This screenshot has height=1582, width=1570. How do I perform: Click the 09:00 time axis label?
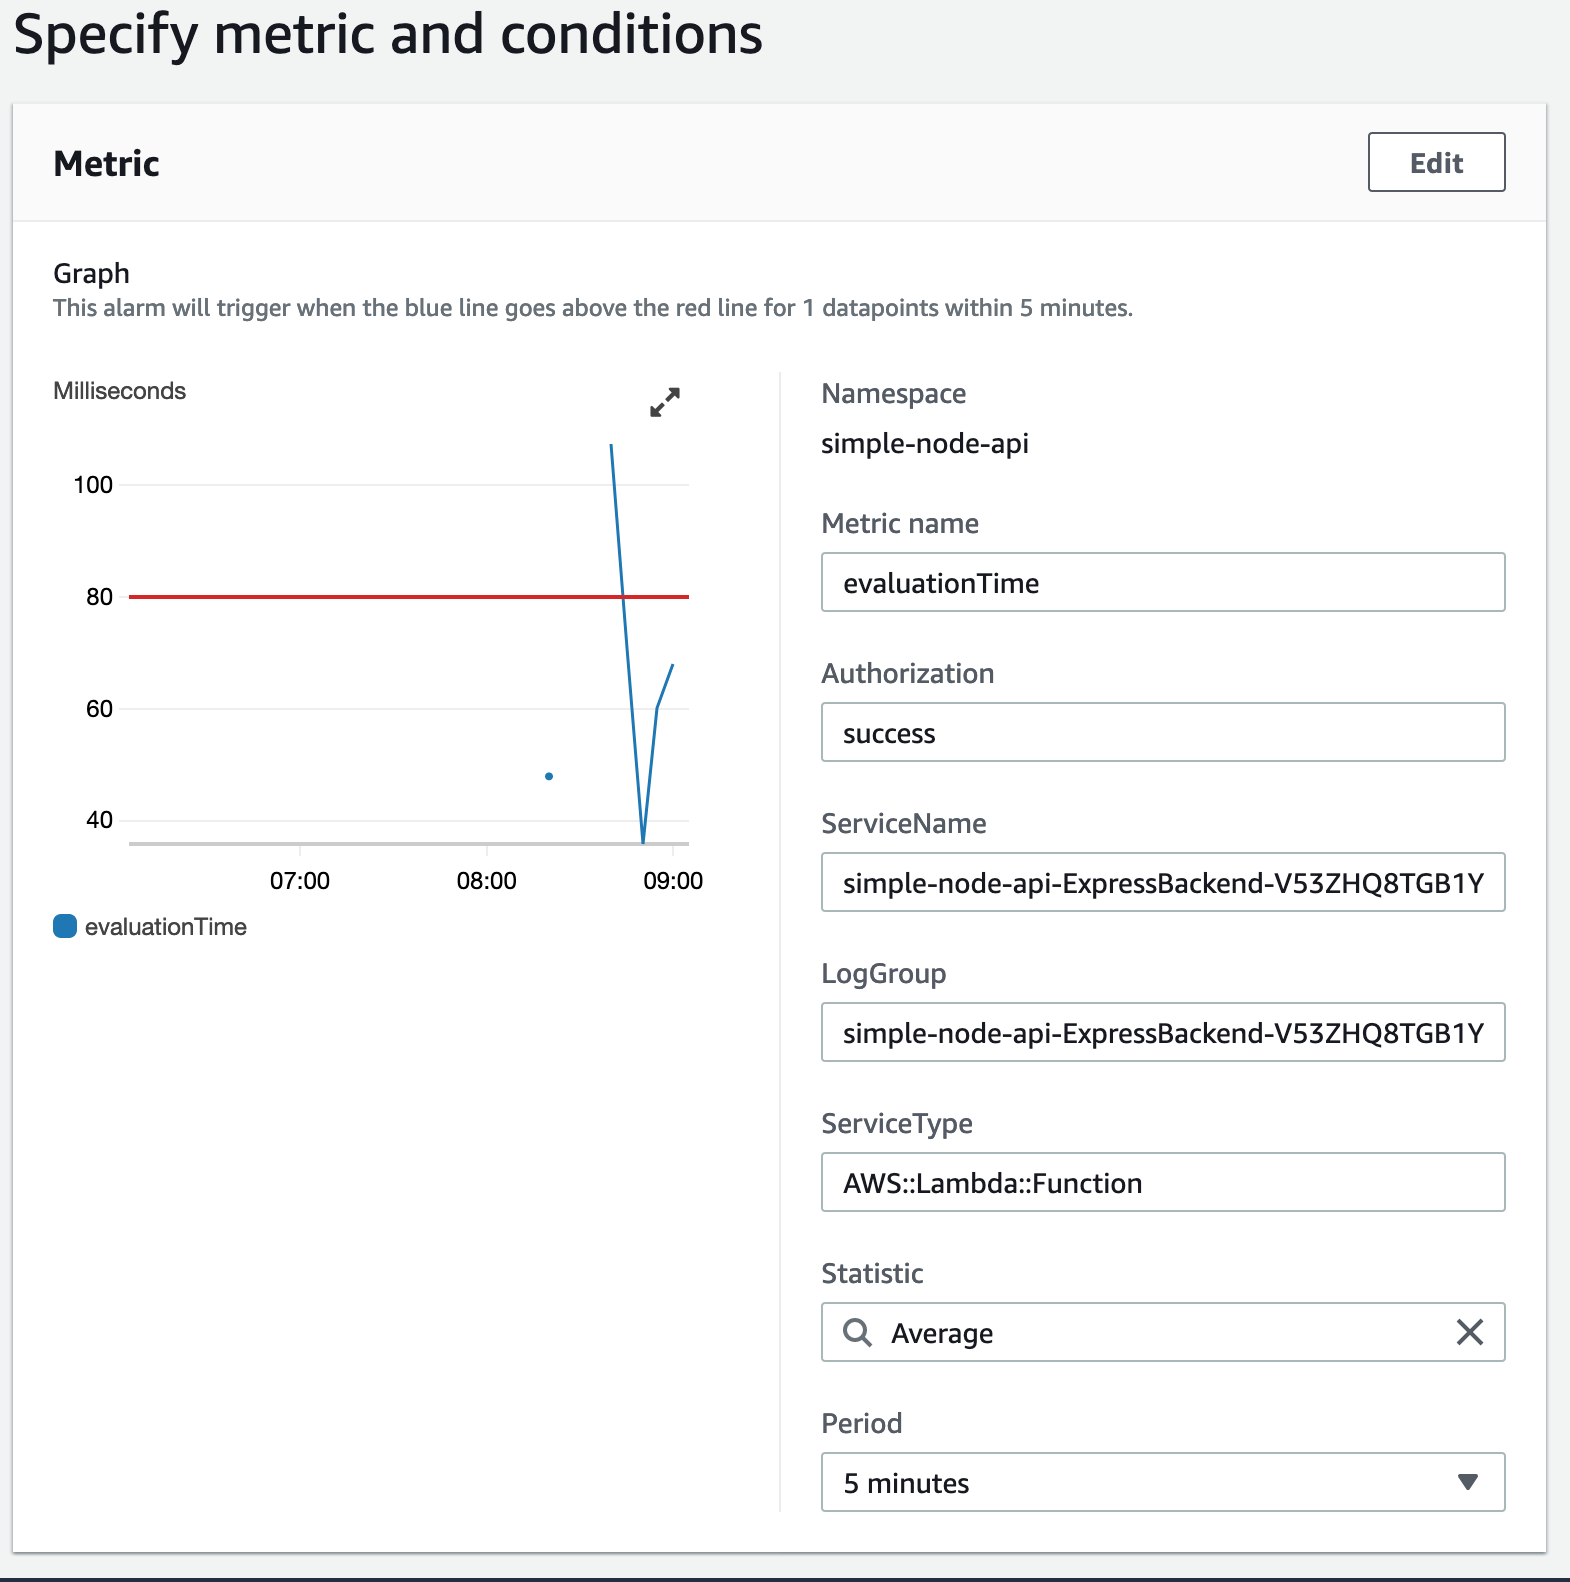point(673,881)
